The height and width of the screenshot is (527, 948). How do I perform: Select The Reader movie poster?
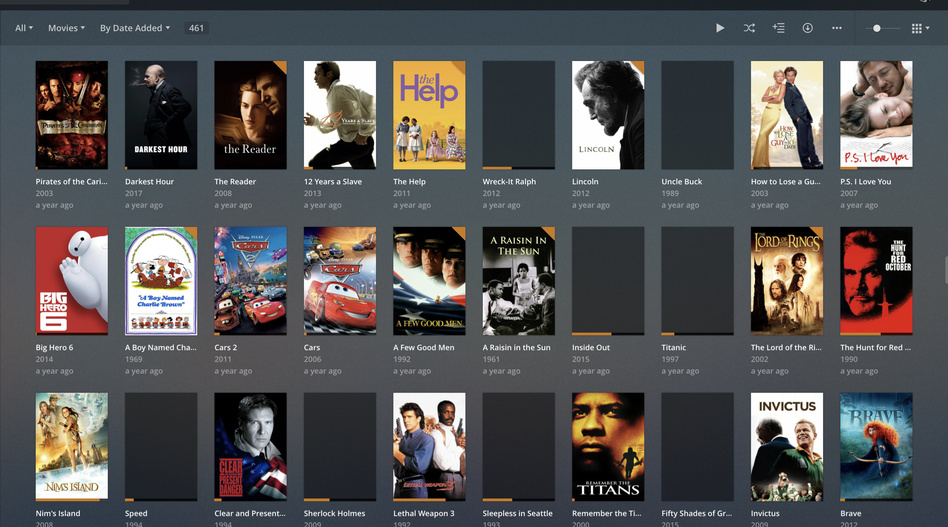[250, 115]
